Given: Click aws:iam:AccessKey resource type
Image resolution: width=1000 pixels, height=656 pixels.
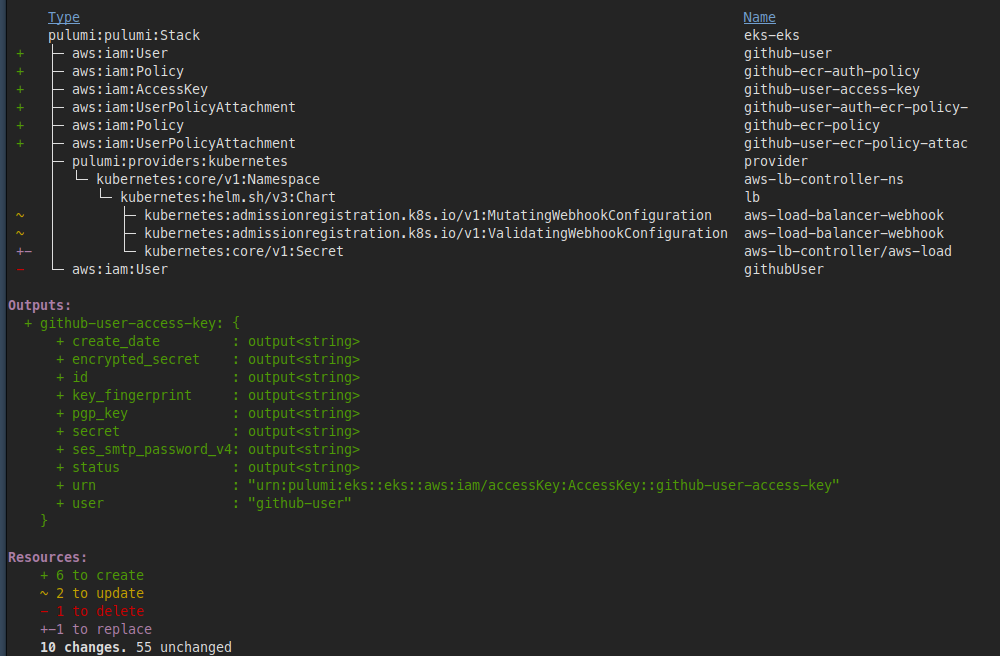Looking at the screenshot, I should [x=140, y=89].
